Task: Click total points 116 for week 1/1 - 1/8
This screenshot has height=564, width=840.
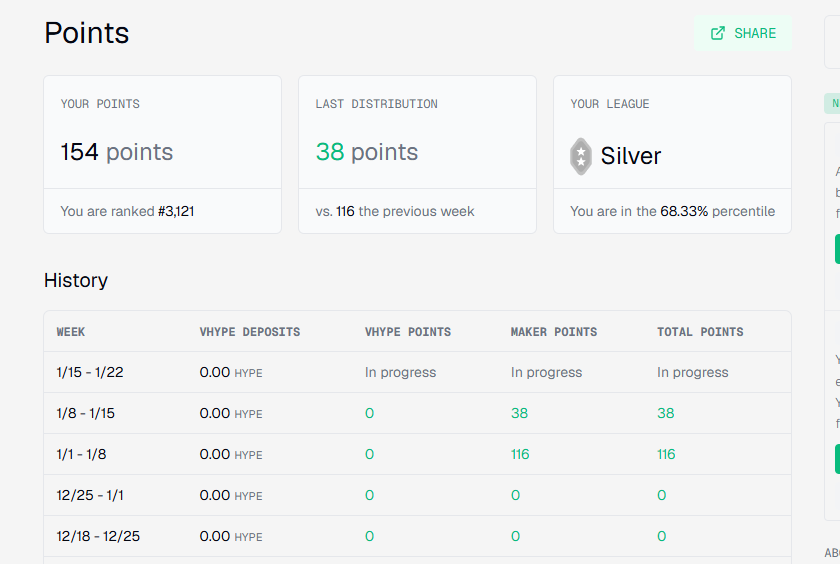Action: pos(666,454)
